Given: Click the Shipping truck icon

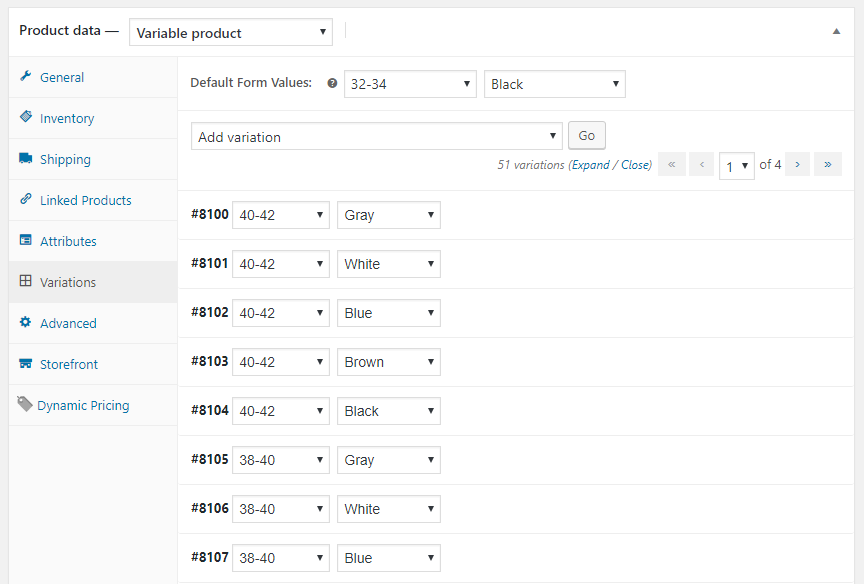Looking at the screenshot, I should tap(25, 158).
